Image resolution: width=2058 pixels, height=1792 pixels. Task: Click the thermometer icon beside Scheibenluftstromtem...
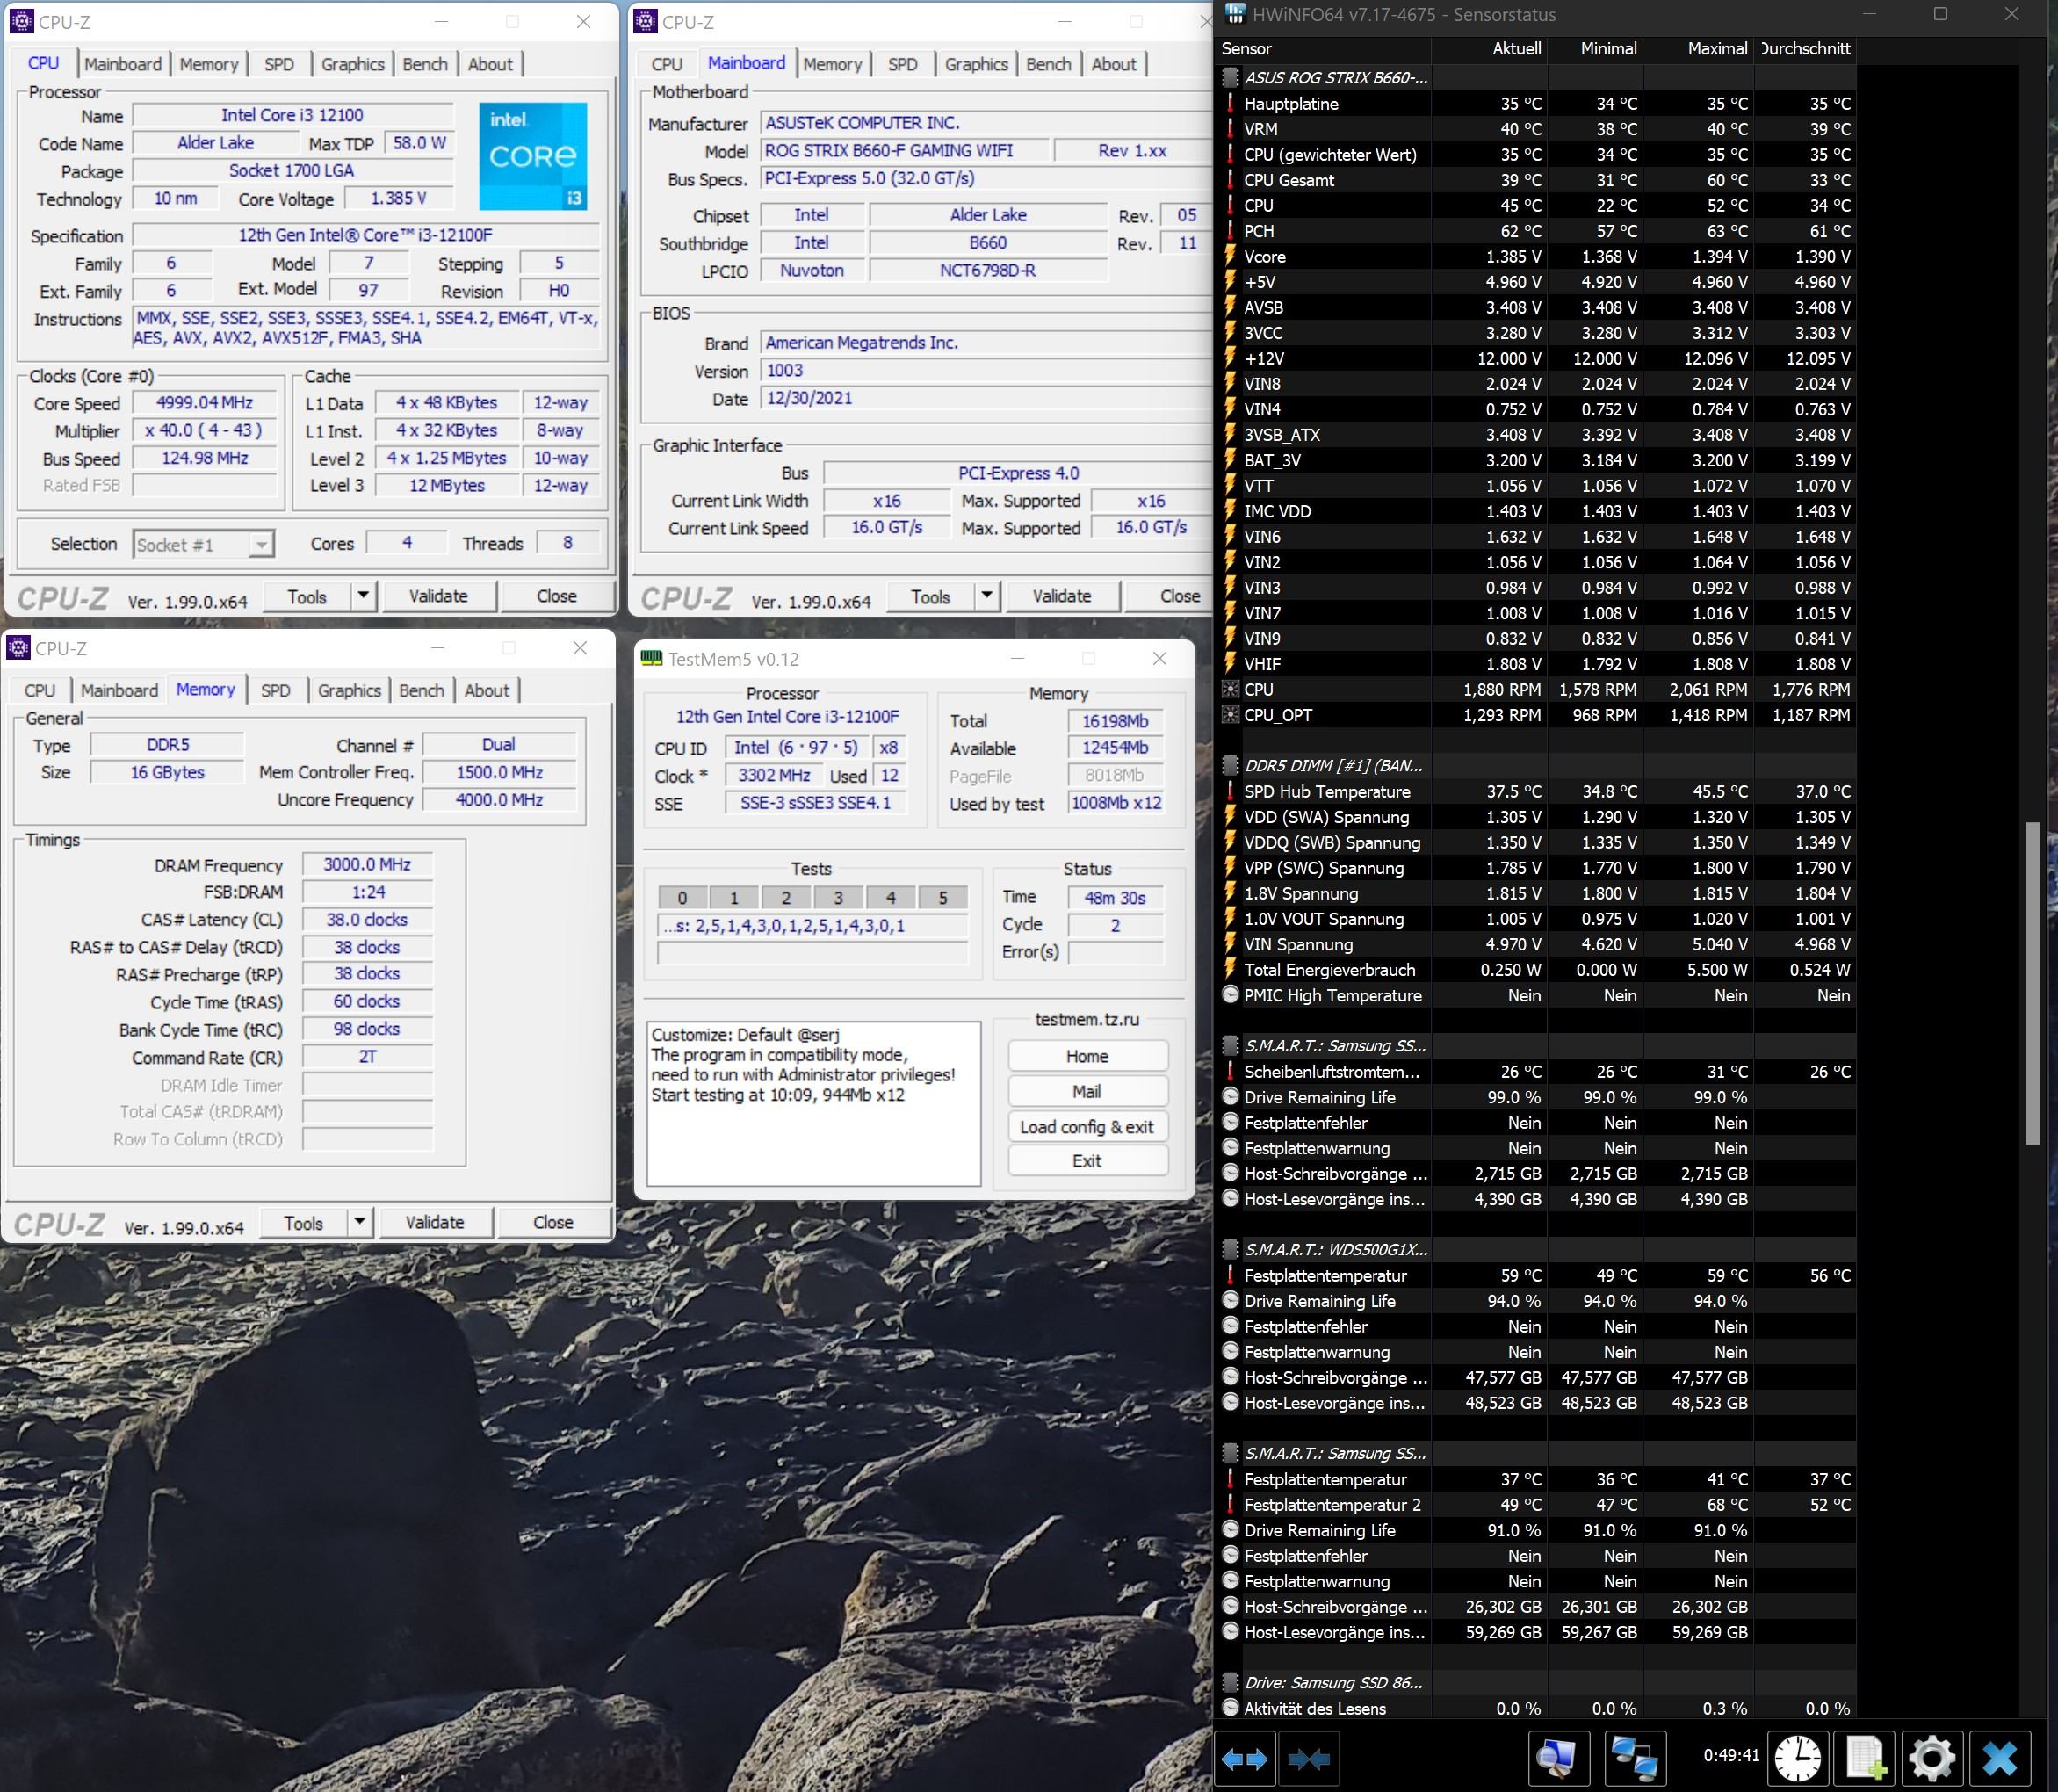click(x=1230, y=1071)
